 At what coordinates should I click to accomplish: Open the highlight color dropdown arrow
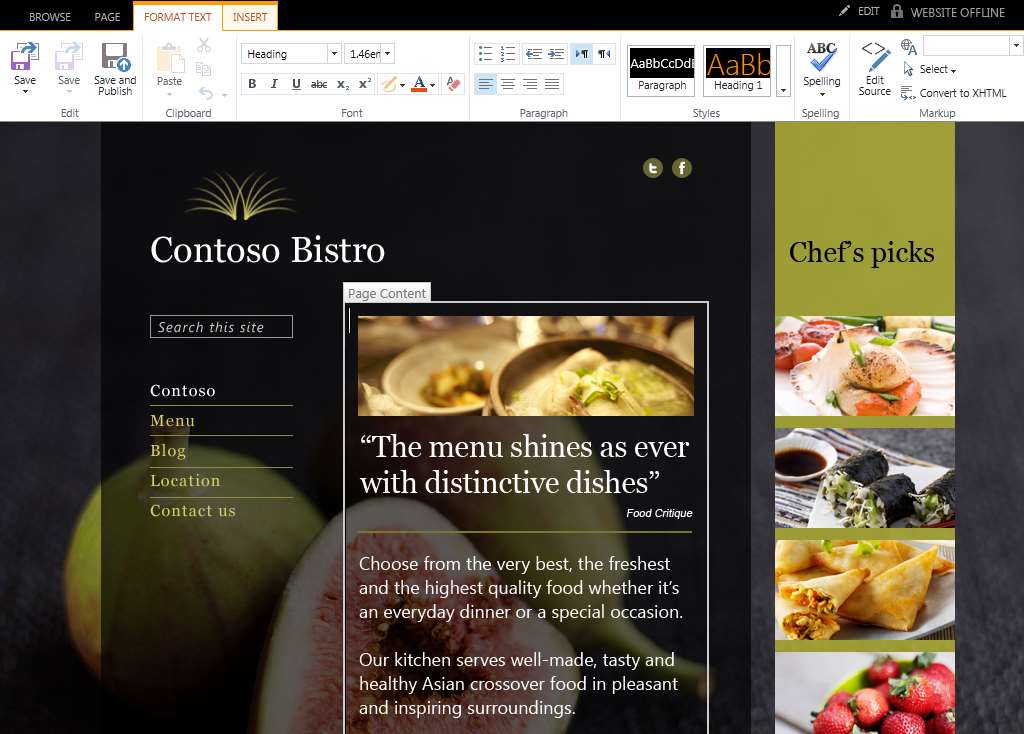point(402,85)
